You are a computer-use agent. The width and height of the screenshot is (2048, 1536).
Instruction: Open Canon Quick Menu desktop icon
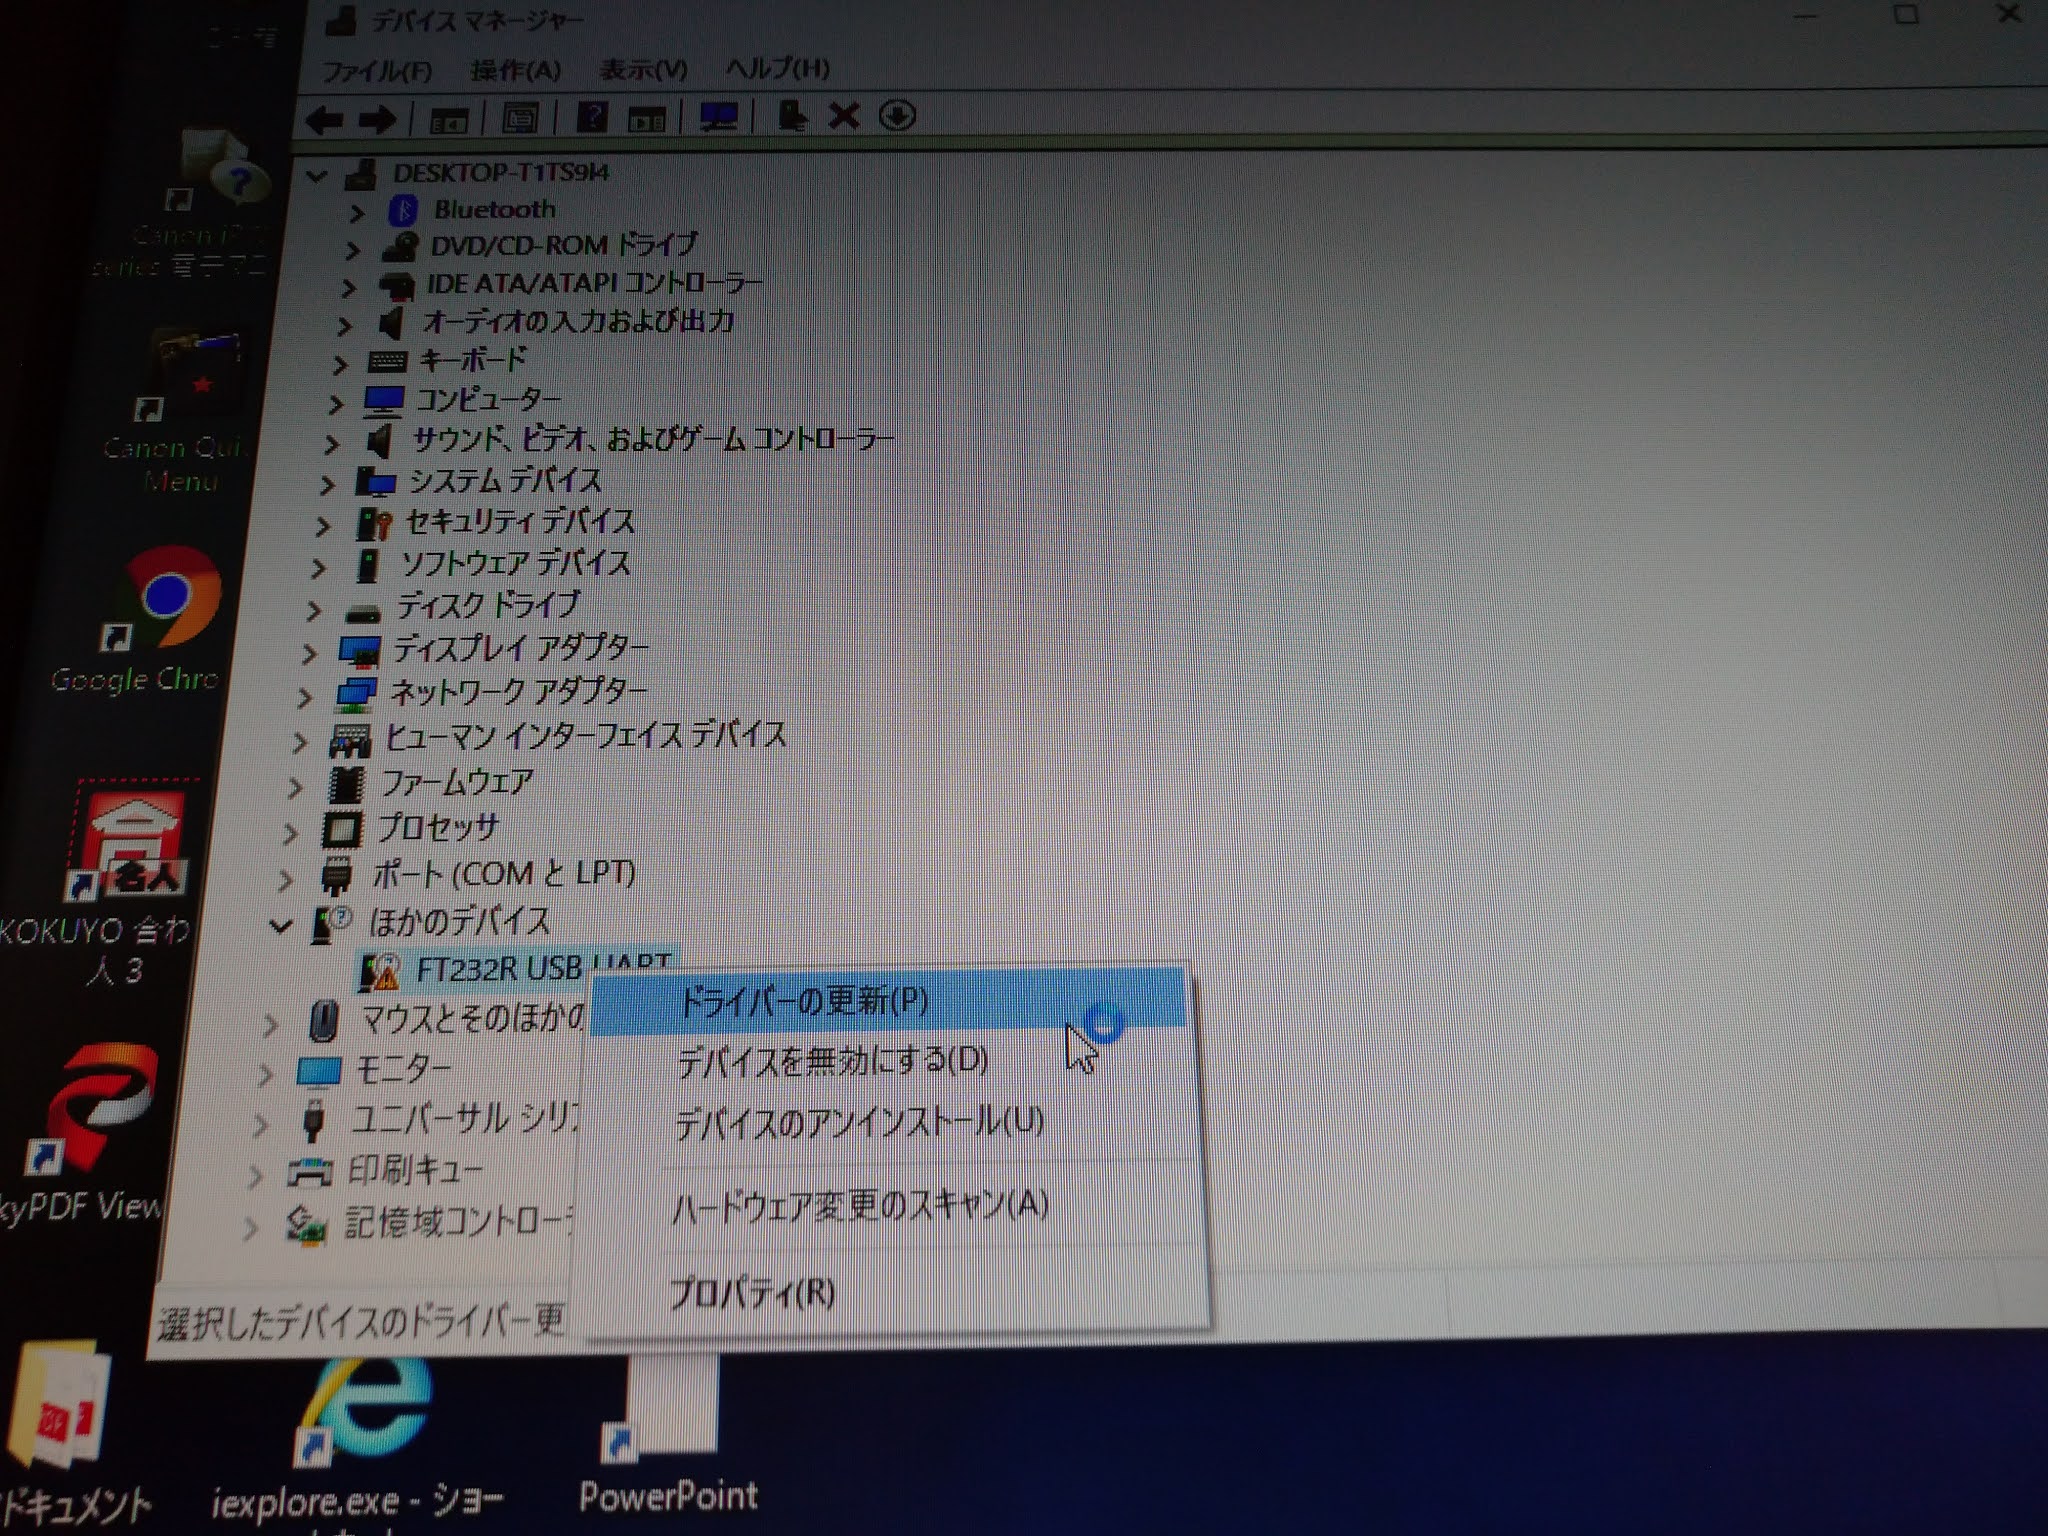180,410
